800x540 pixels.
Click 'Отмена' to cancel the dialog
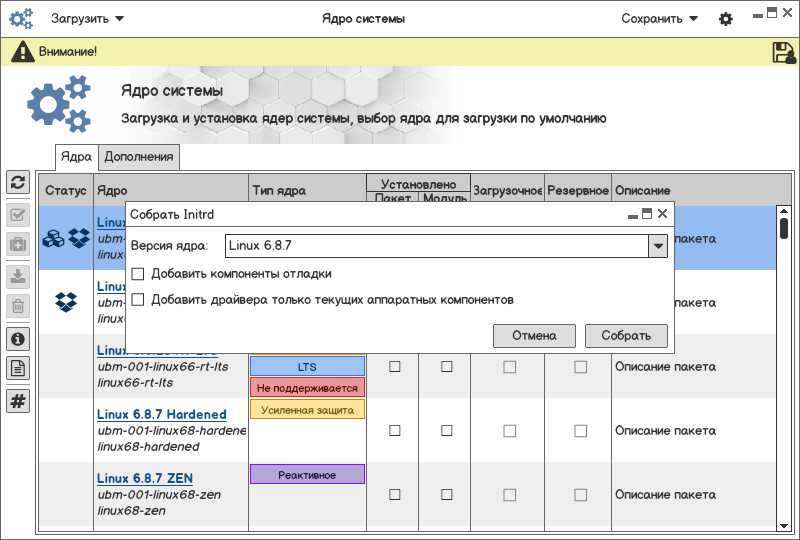pyautogui.click(x=534, y=336)
